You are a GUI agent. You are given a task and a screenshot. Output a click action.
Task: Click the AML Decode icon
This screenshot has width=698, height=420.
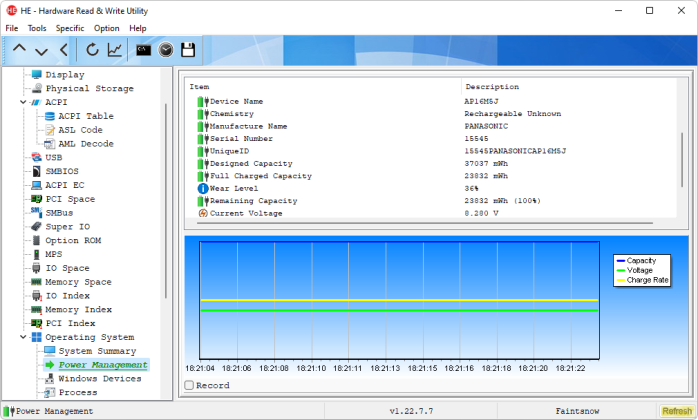(x=49, y=143)
